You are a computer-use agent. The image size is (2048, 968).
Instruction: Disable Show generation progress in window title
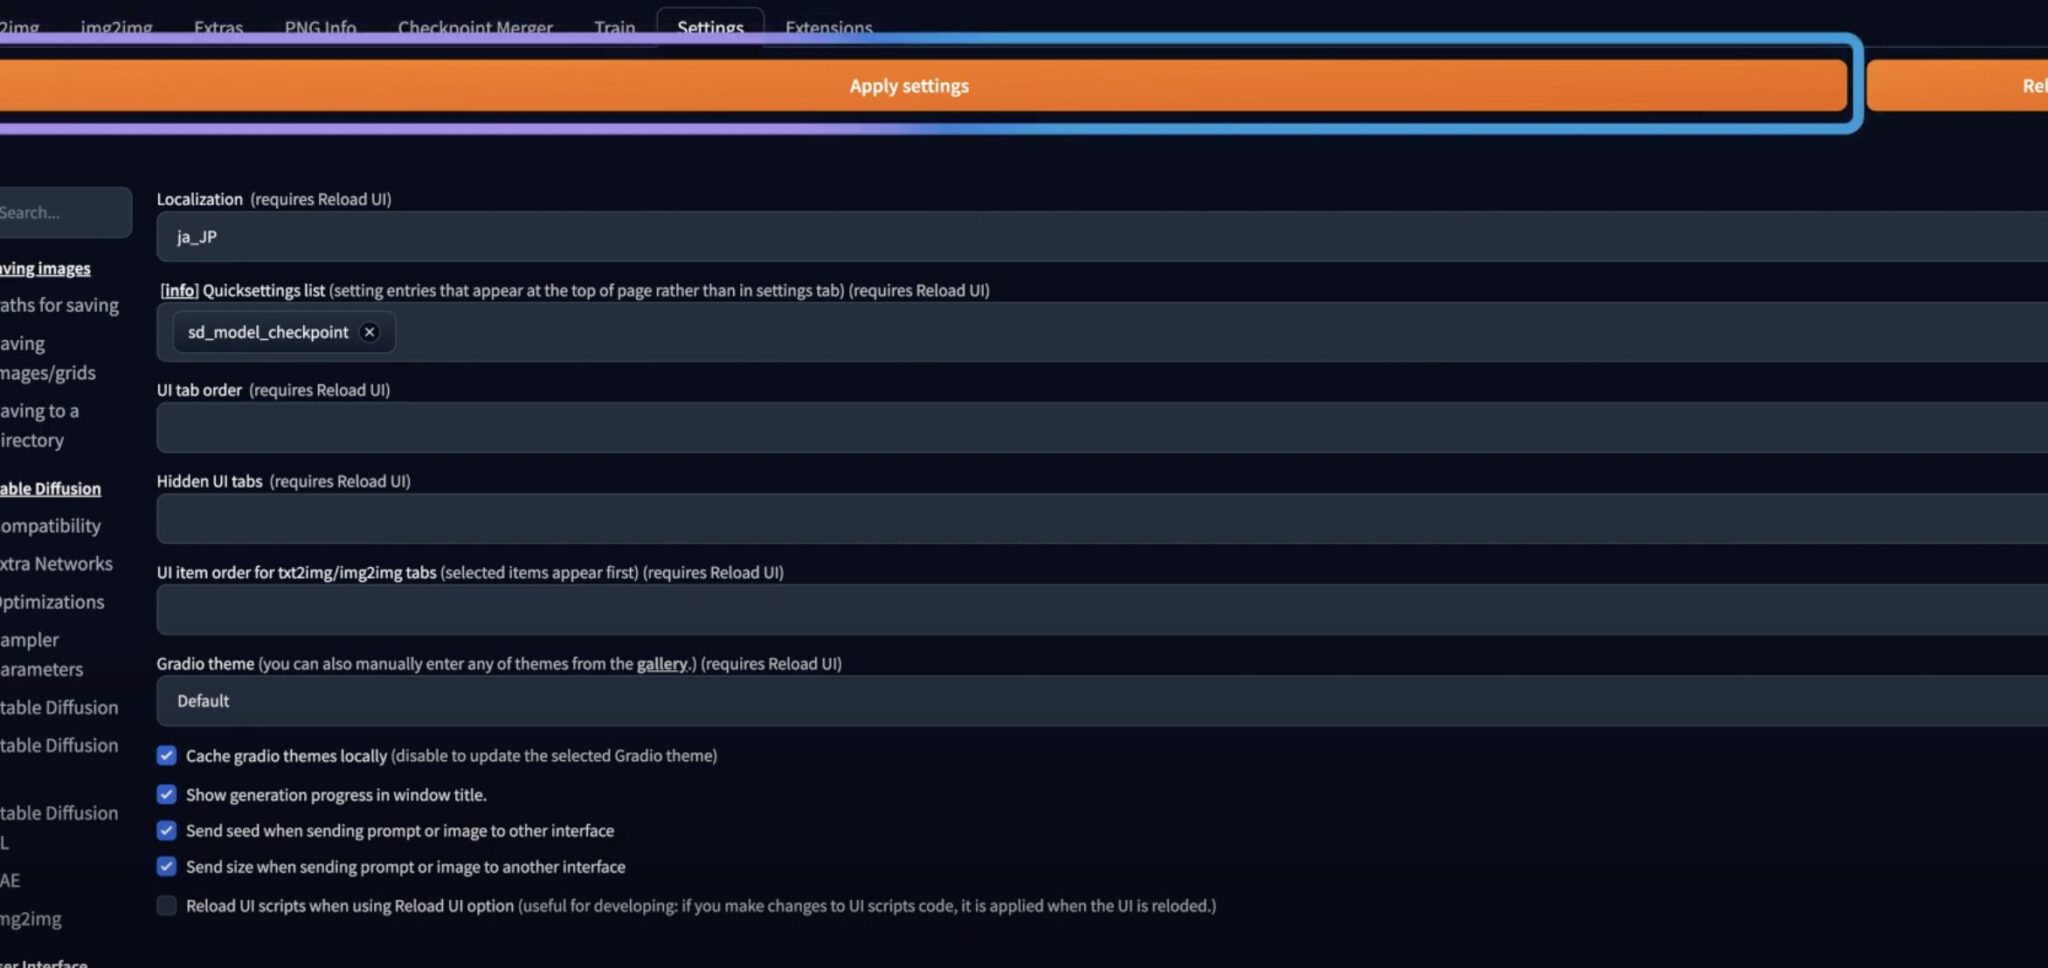click(167, 795)
